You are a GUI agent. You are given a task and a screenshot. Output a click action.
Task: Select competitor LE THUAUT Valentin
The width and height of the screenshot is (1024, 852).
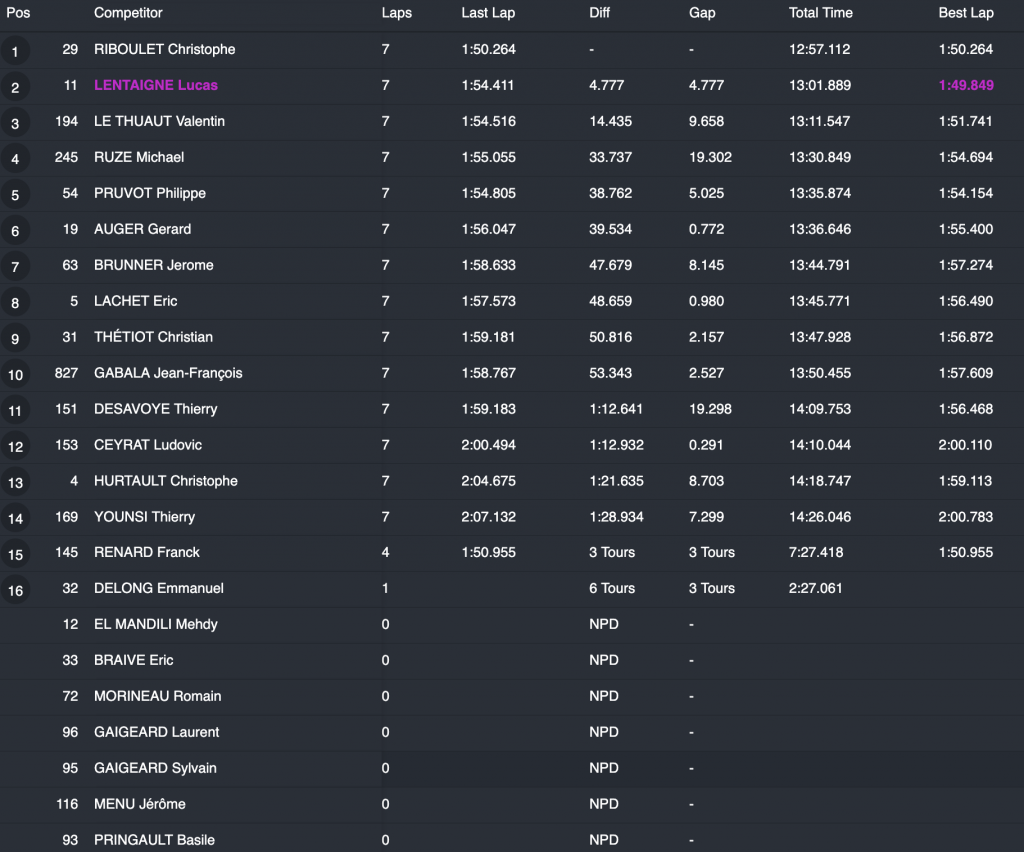159,121
